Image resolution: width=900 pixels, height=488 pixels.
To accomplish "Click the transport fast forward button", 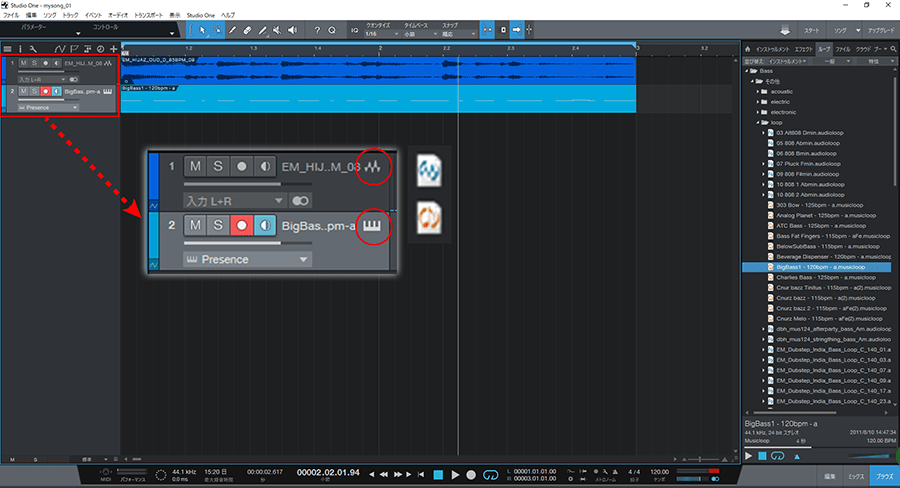I will pos(397,475).
